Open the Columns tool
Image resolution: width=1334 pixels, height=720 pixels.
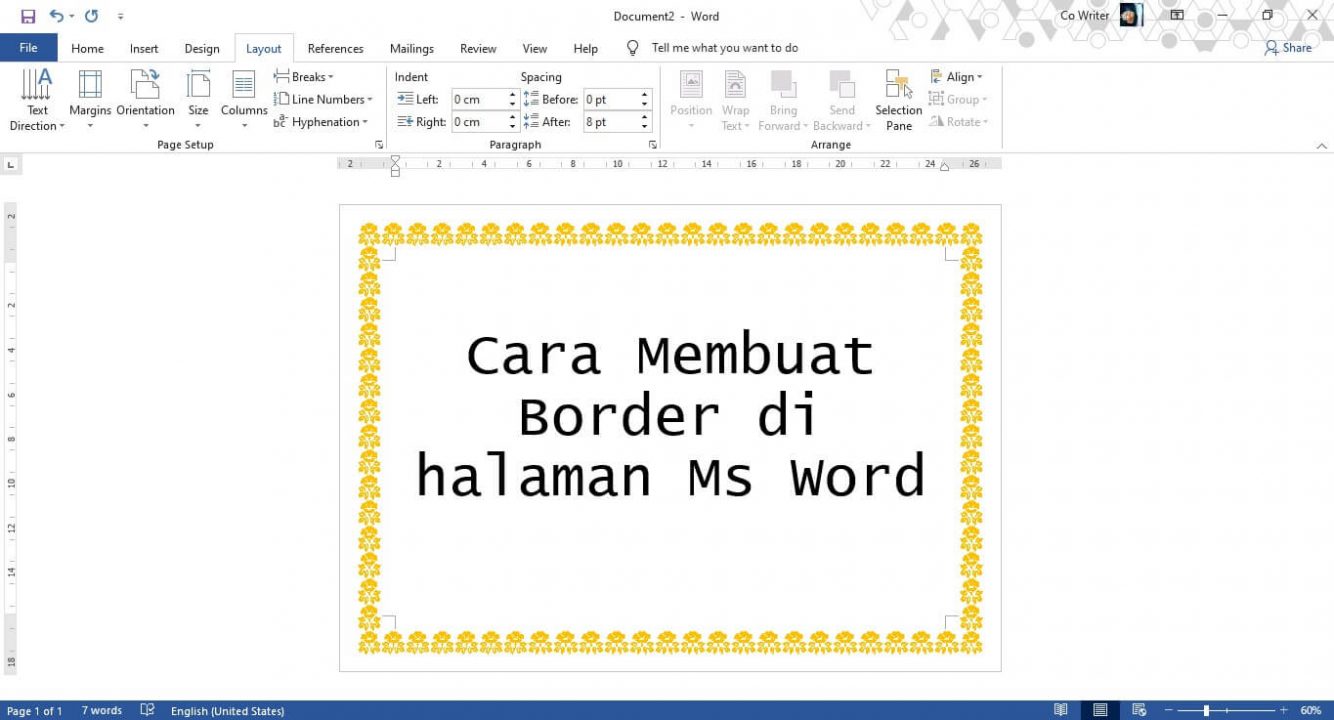[x=243, y=99]
